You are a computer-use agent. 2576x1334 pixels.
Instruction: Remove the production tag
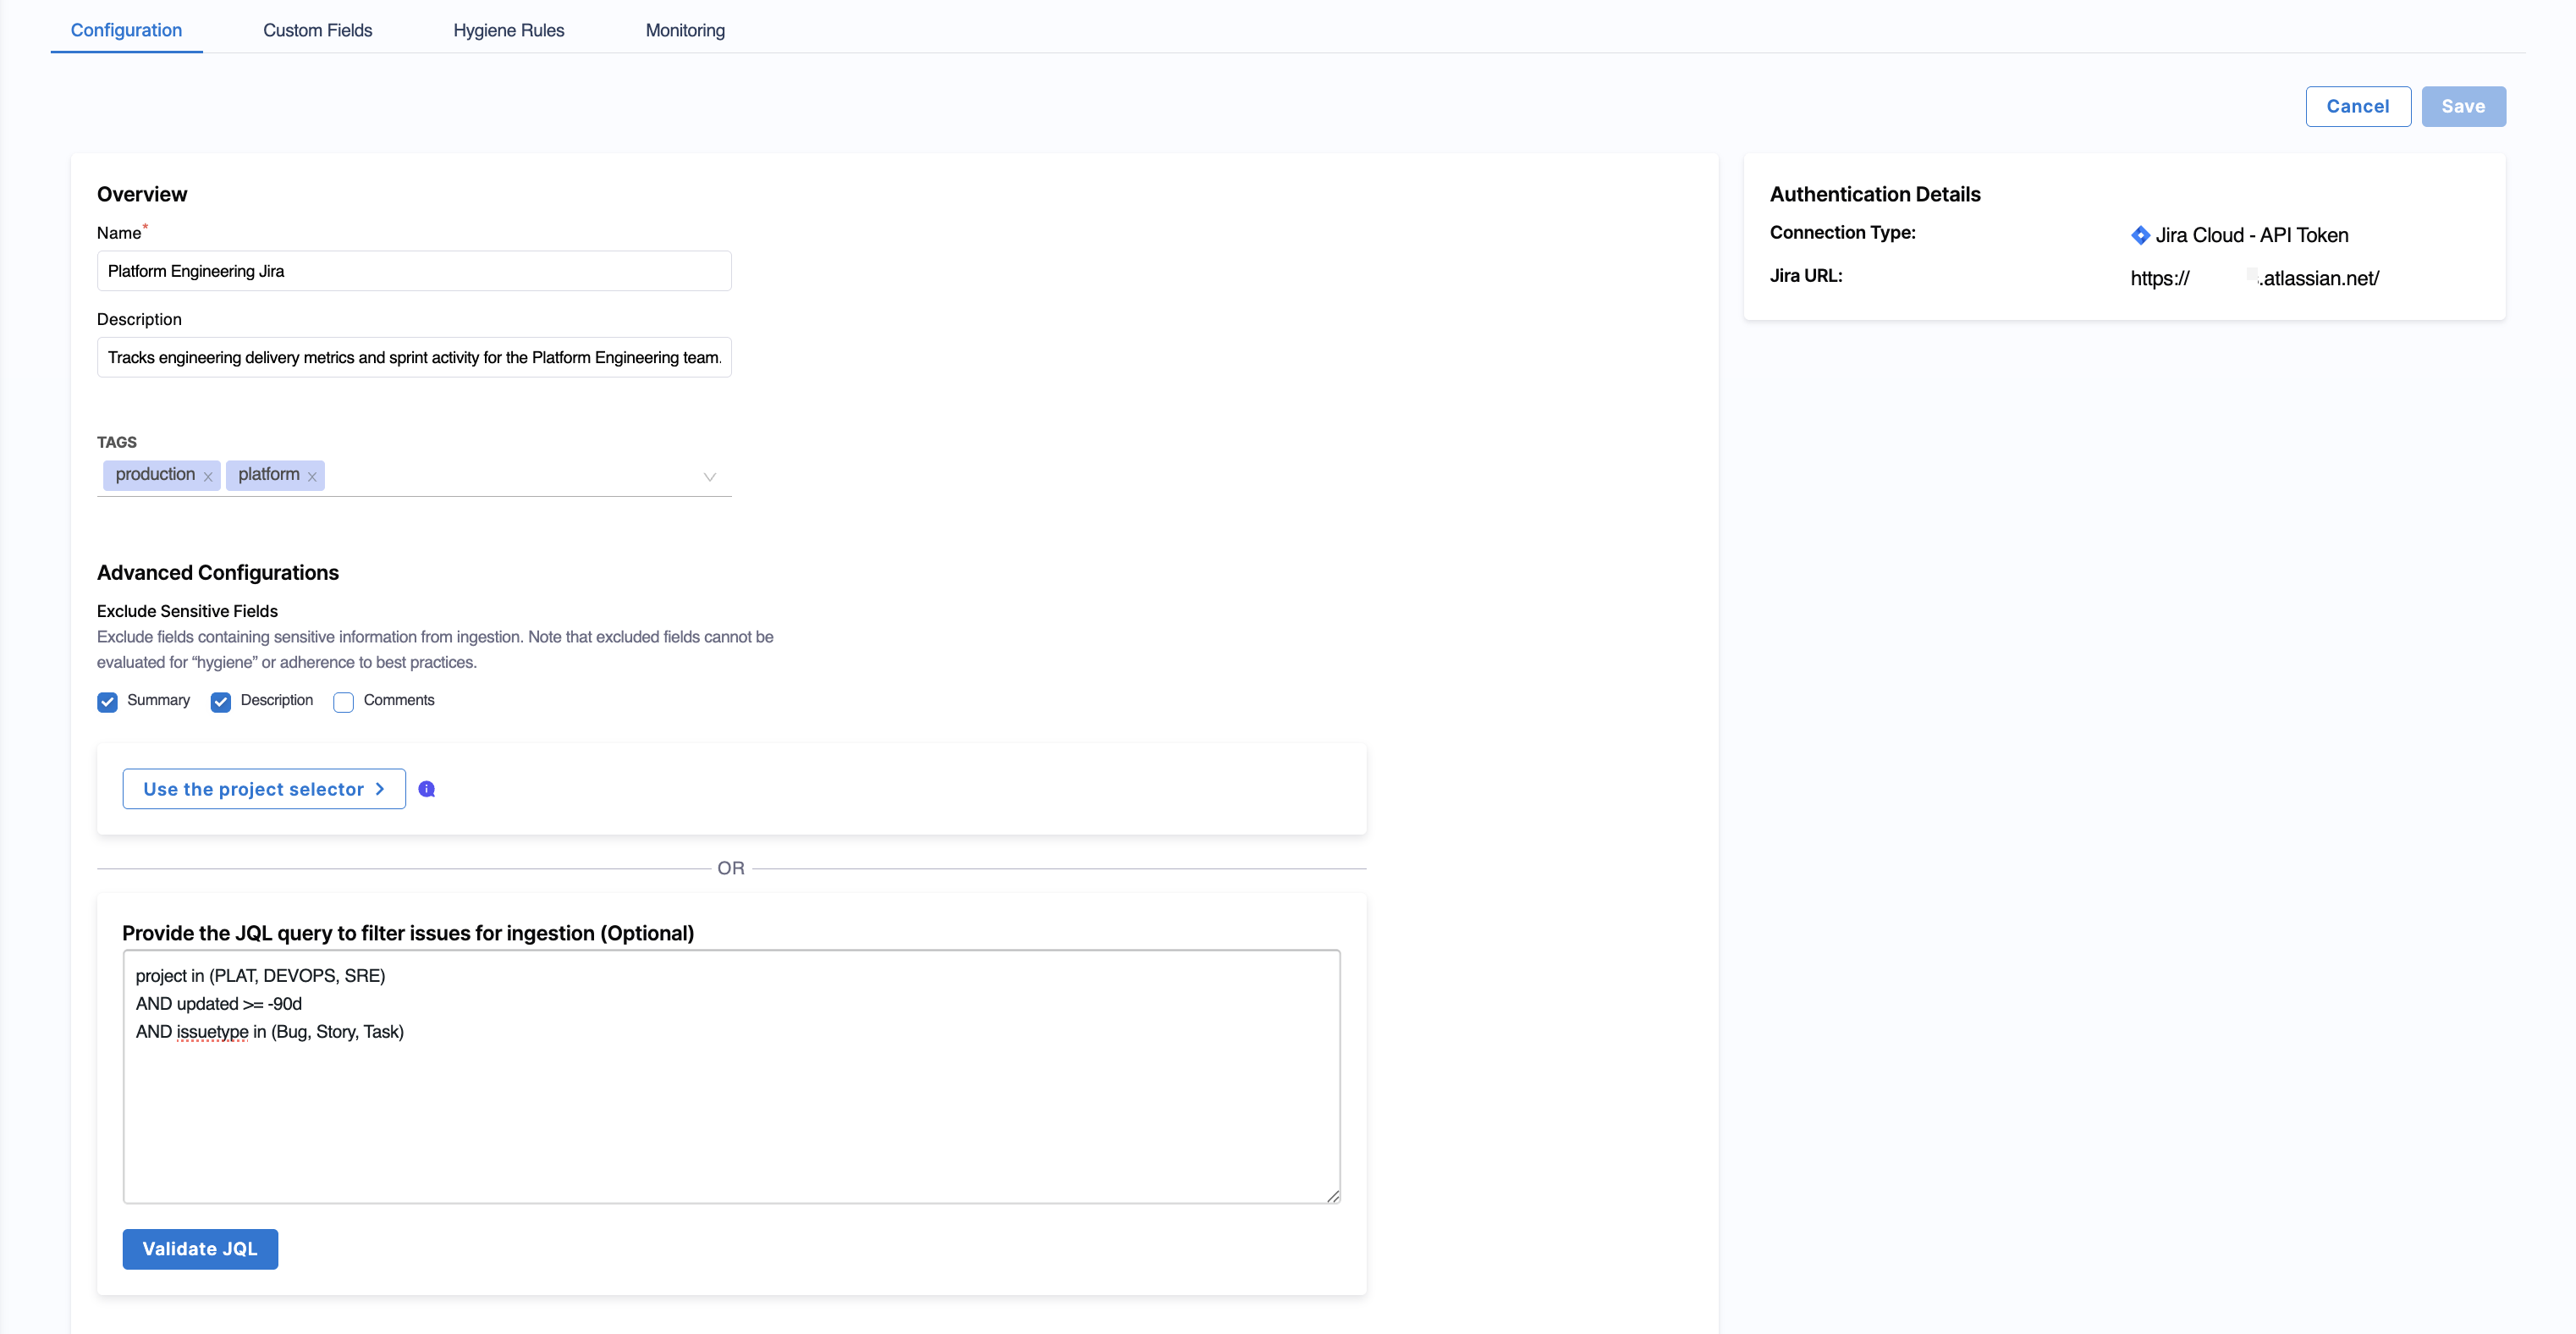208,476
